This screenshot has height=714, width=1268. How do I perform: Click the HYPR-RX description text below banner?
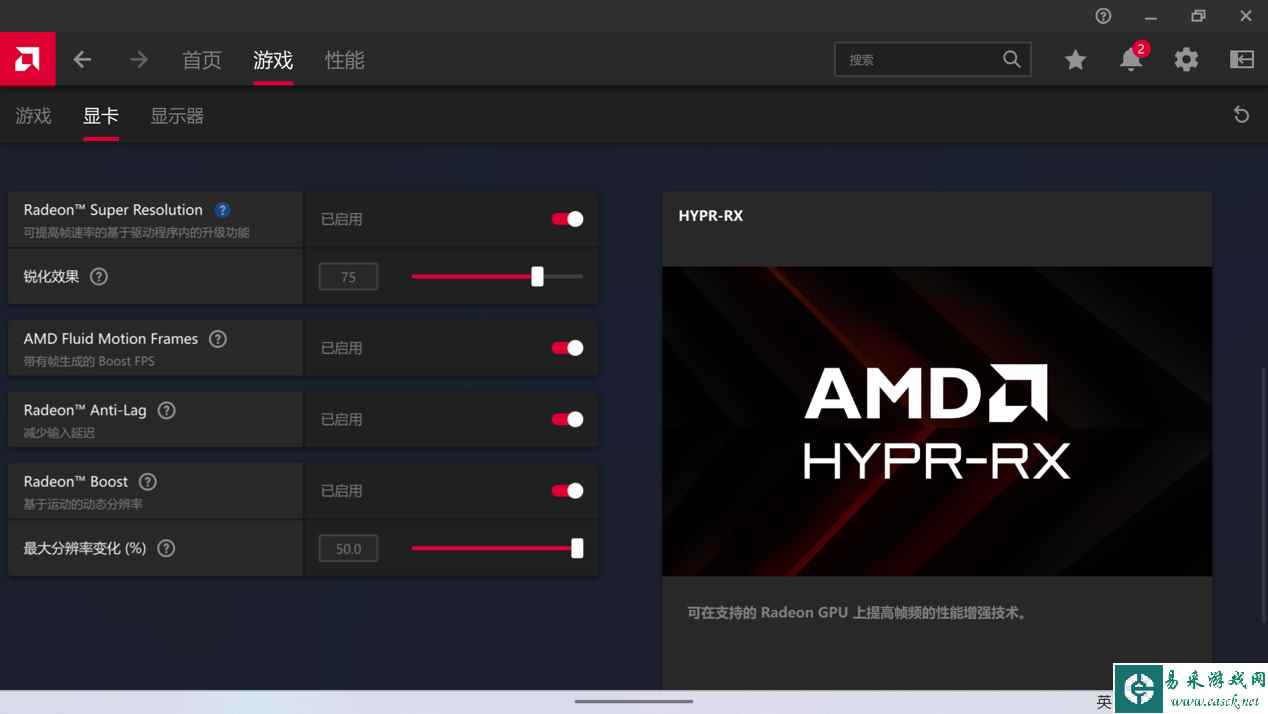coord(857,613)
